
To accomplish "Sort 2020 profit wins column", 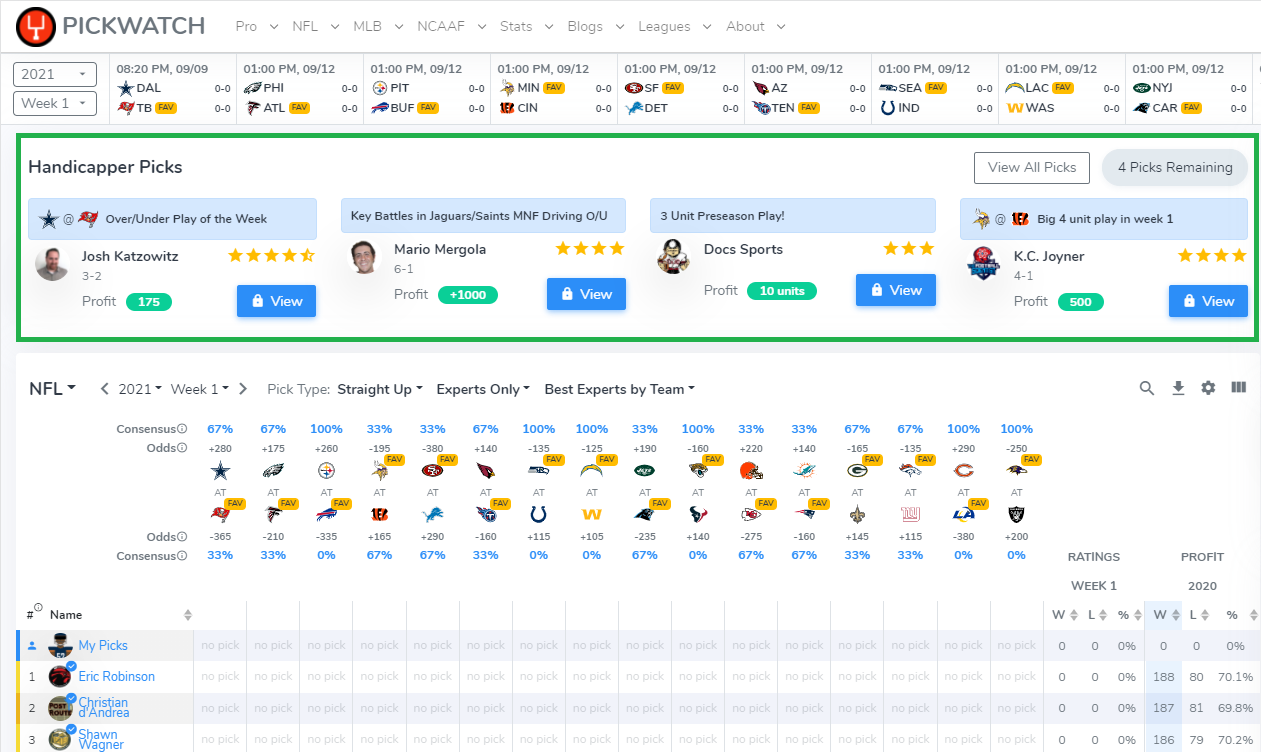I will click(x=1174, y=614).
